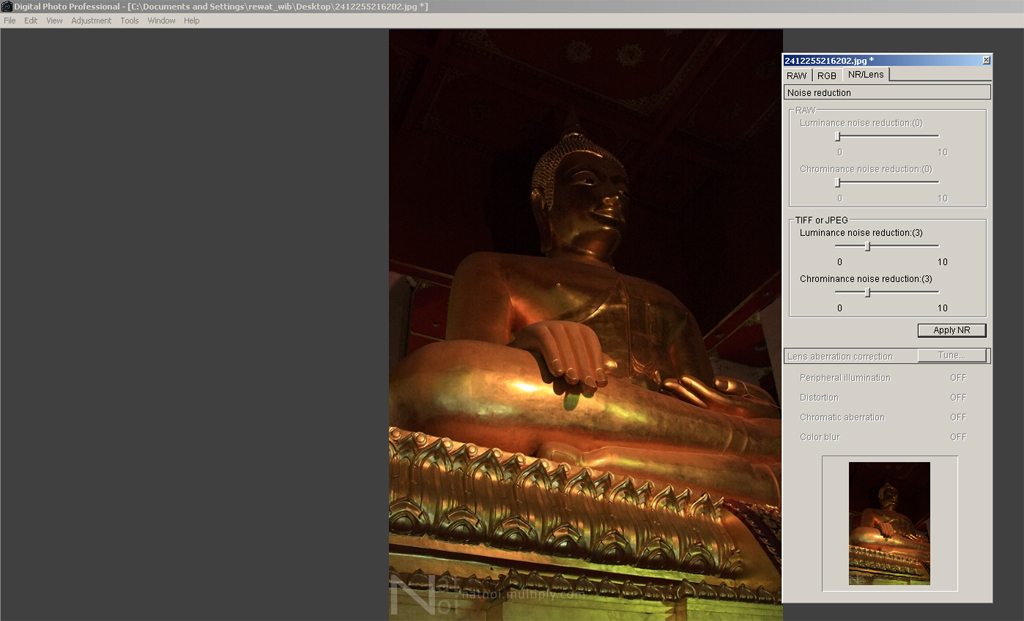
Task: Switch to the RAW tab
Action: [797, 75]
